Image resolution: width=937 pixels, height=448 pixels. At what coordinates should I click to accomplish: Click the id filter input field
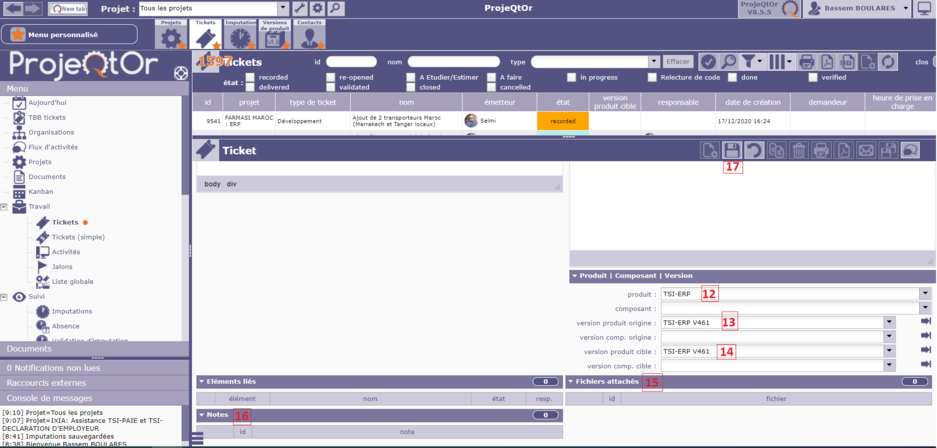(x=351, y=62)
